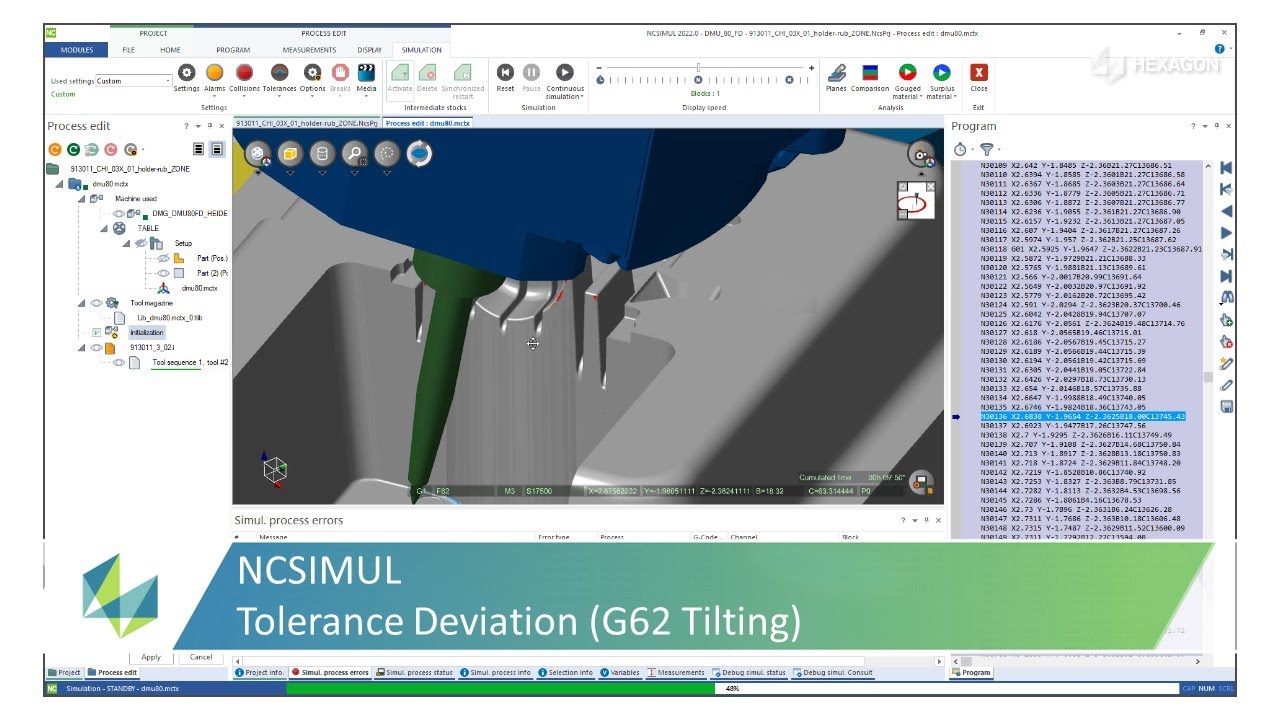Open Gouged material dropdown arrow
Image resolution: width=1280 pixels, height=720 pixels.
pyautogui.click(x=921, y=97)
